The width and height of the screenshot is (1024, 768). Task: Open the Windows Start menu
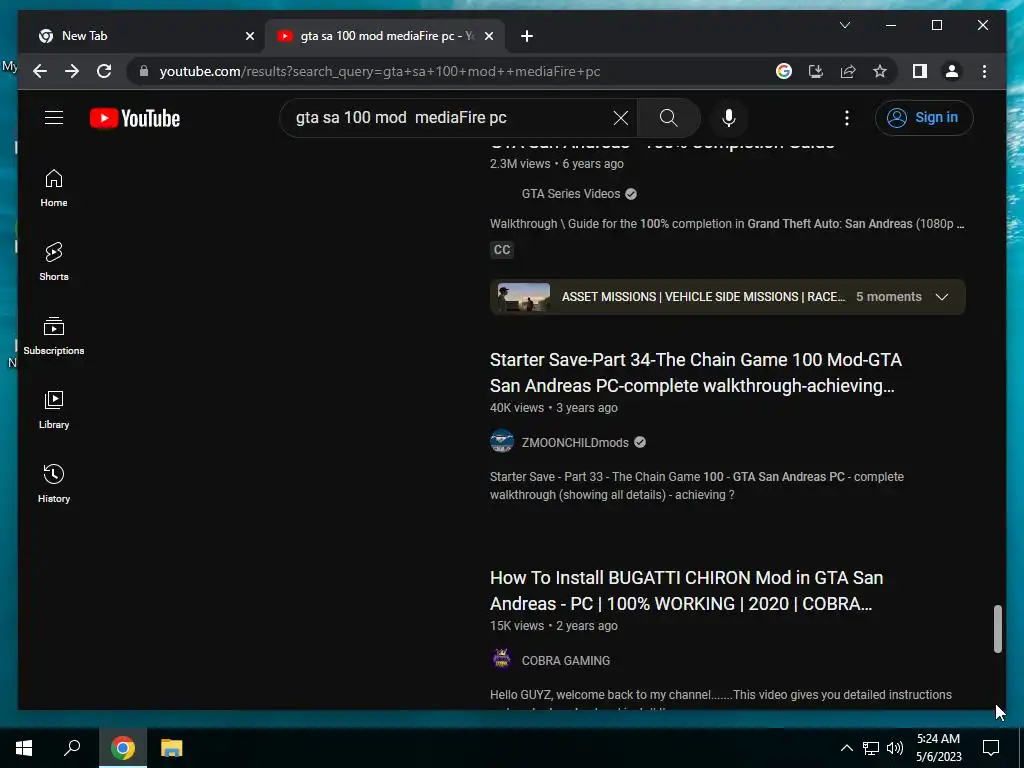[24, 748]
